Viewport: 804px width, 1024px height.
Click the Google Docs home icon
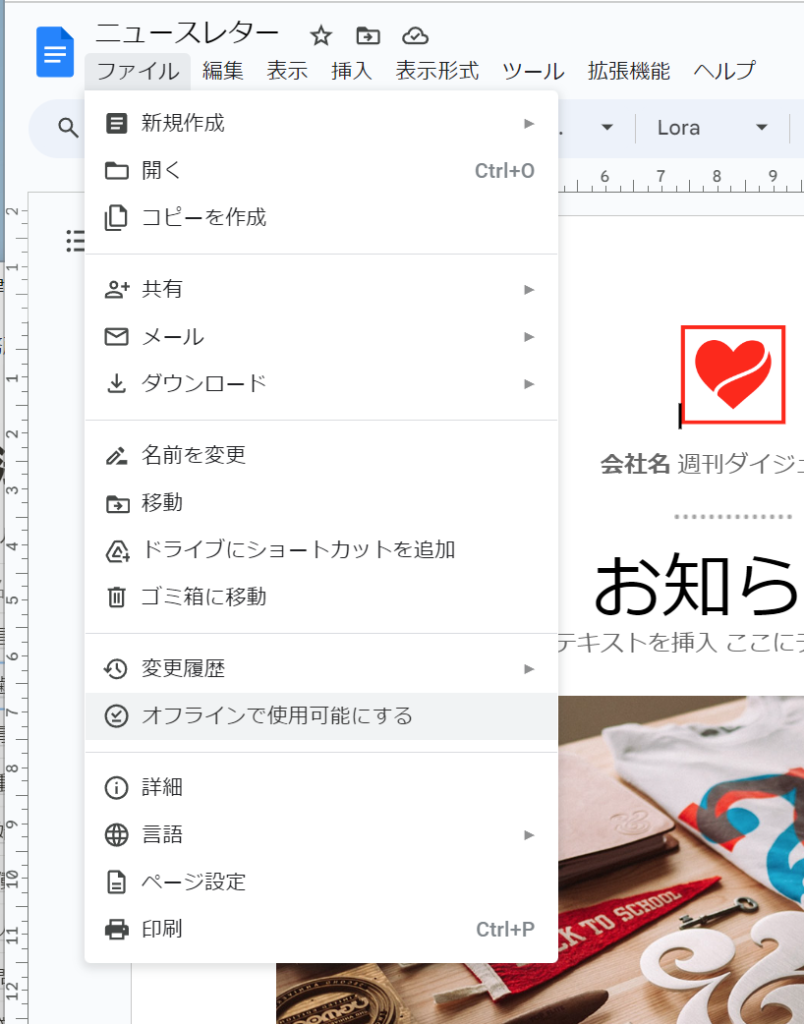click(x=55, y=52)
